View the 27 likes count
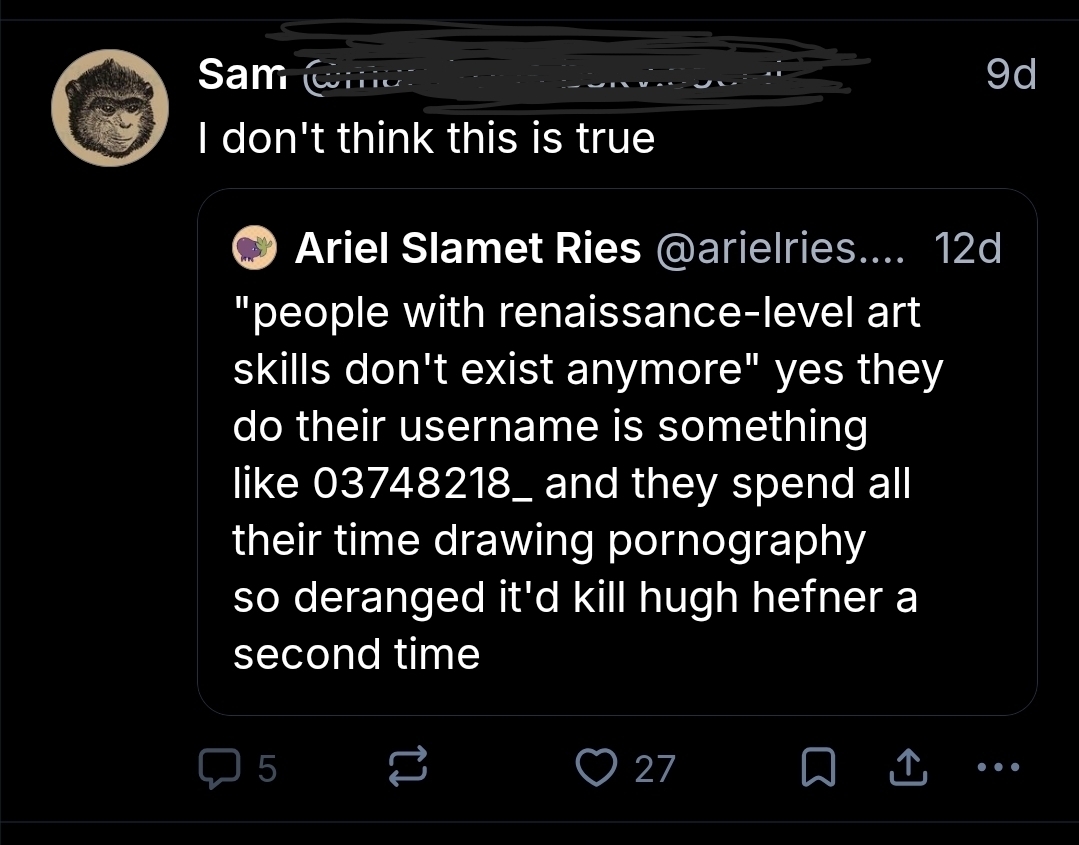 (655, 768)
